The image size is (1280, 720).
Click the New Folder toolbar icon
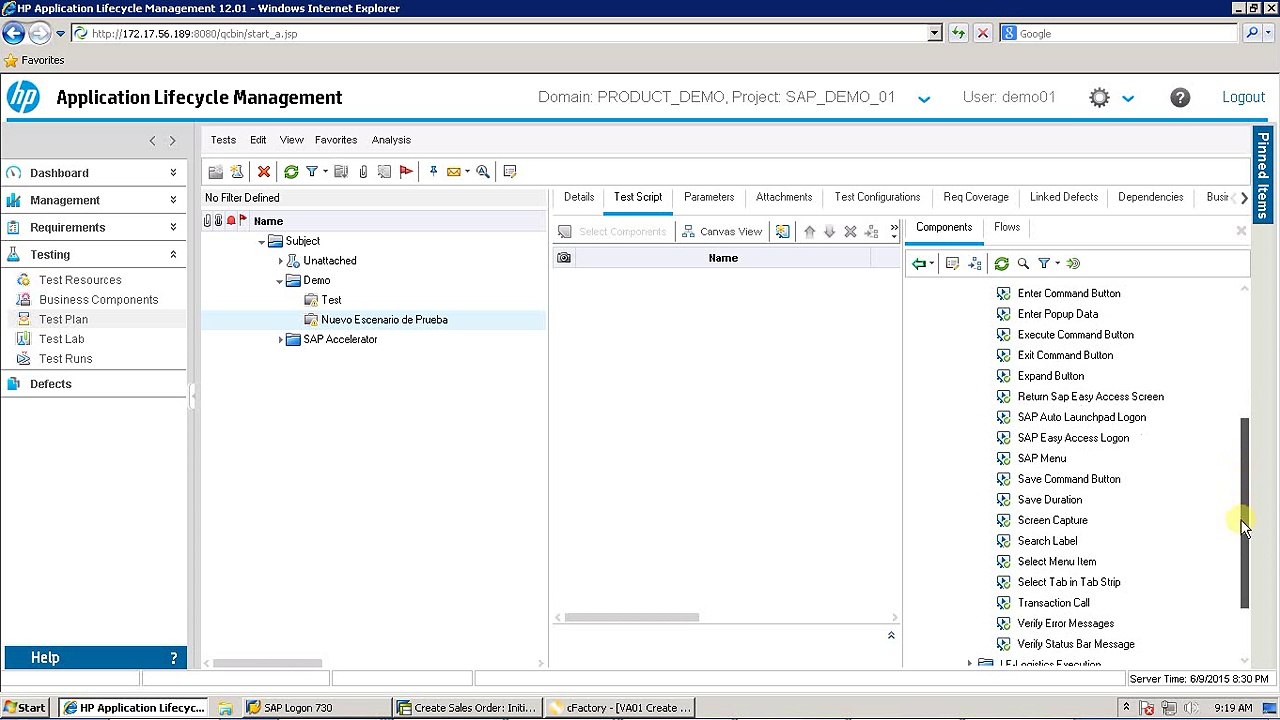tap(215, 172)
